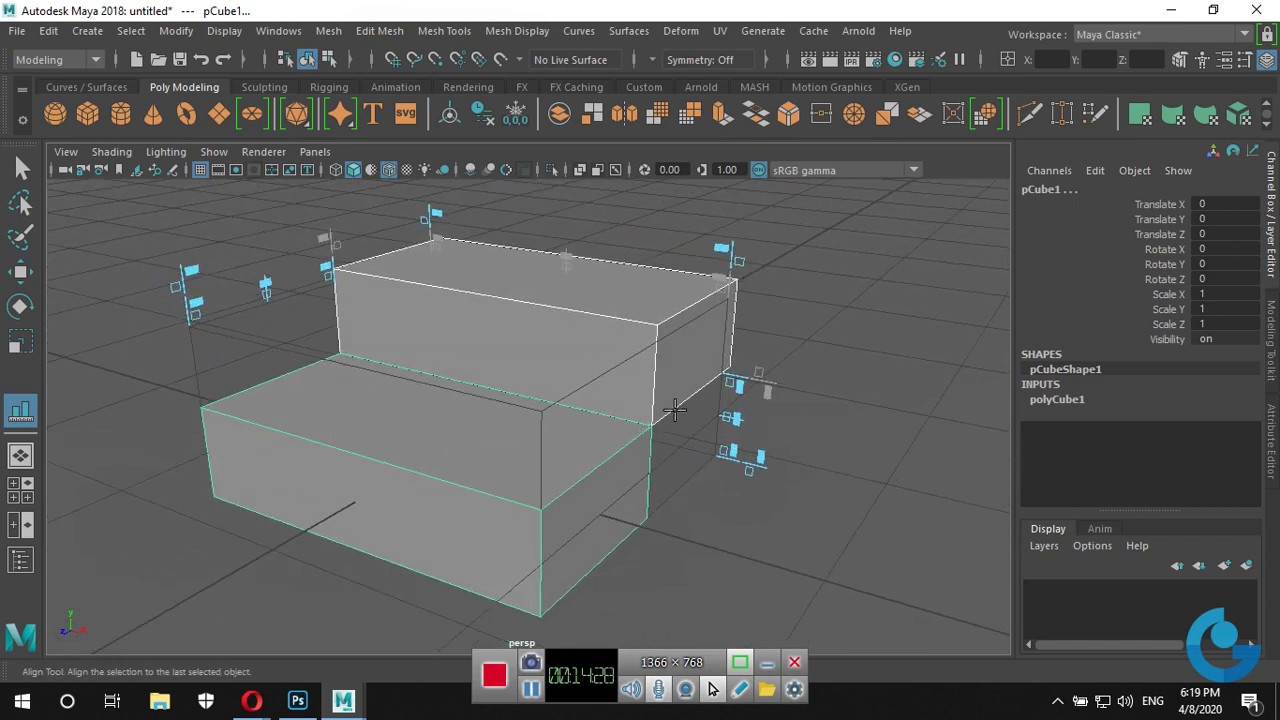Select pCubeShape1 in the Channel Box
Image resolution: width=1280 pixels, height=720 pixels.
pyautogui.click(x=1065, y=369)
